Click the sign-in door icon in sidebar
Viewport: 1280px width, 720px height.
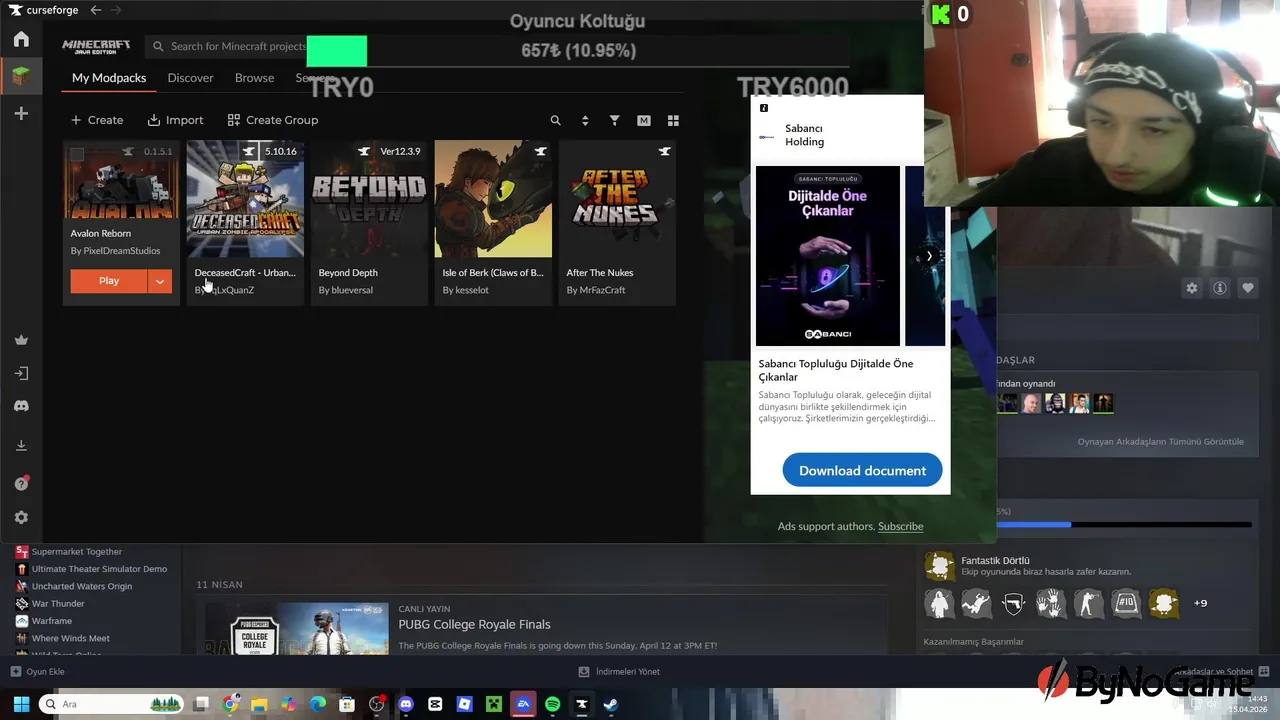[x=21, y=373]
